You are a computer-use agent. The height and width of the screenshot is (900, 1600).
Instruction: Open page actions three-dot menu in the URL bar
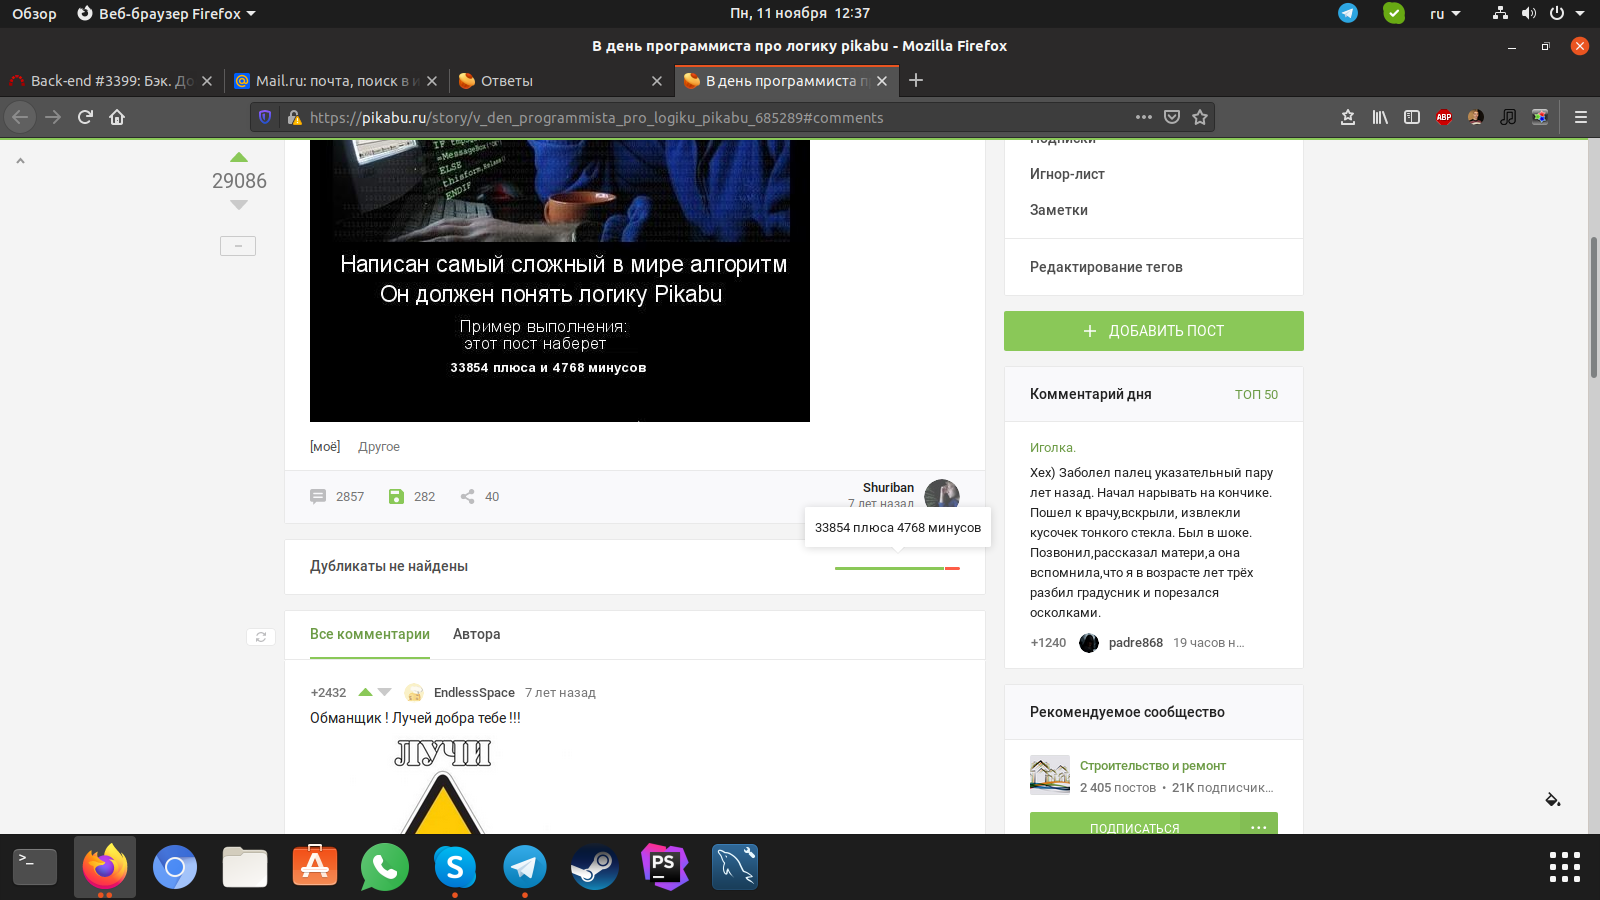tap(1144, 117)
